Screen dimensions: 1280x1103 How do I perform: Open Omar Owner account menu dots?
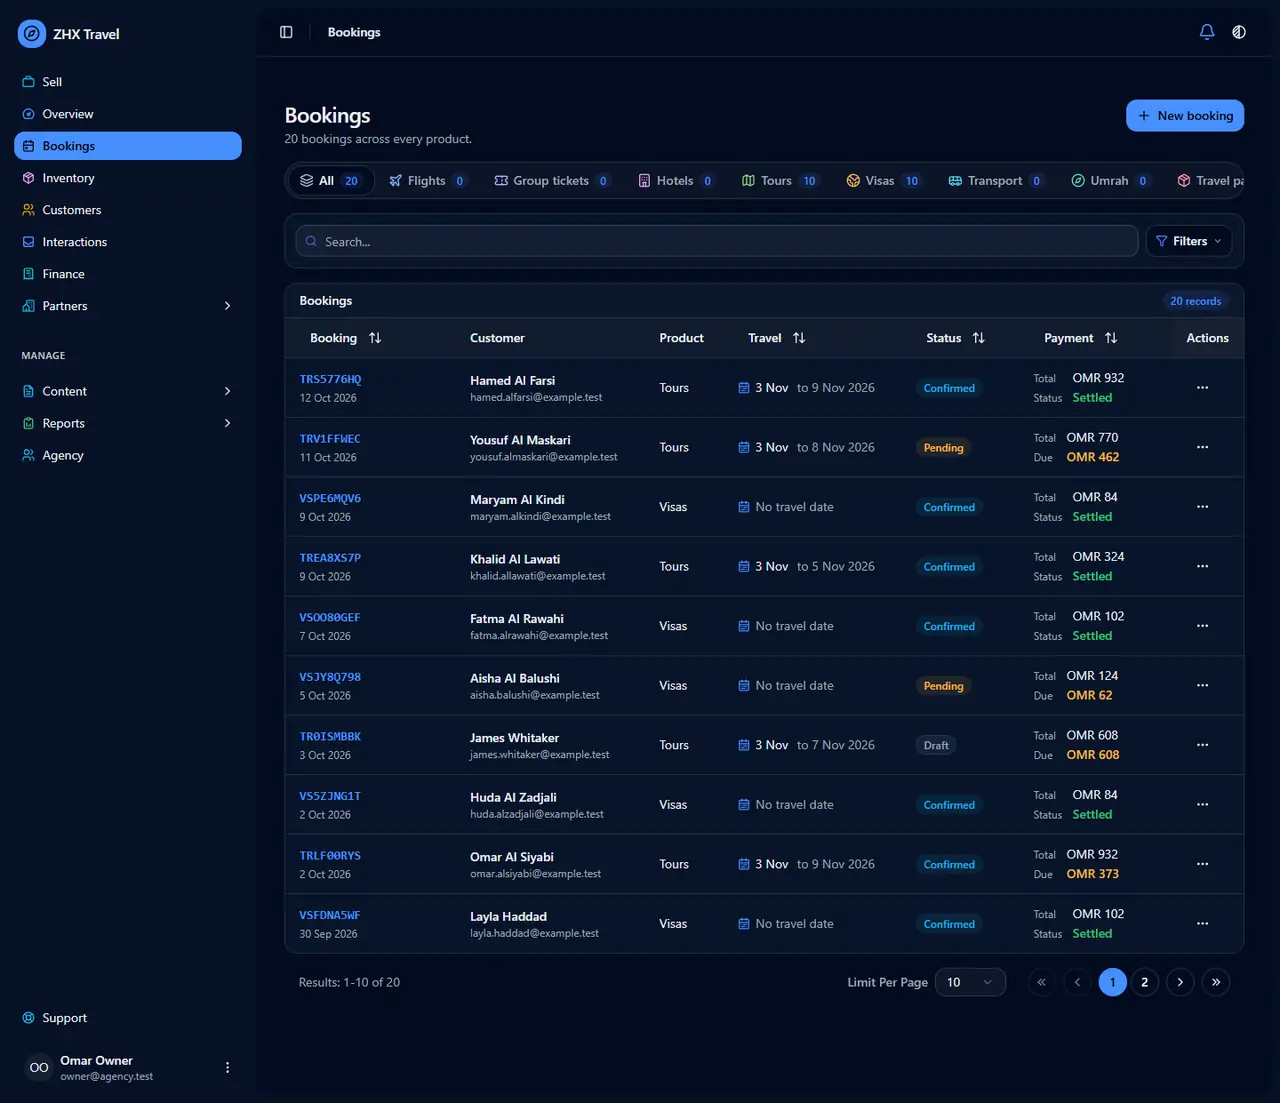(x=227, y=1068)
